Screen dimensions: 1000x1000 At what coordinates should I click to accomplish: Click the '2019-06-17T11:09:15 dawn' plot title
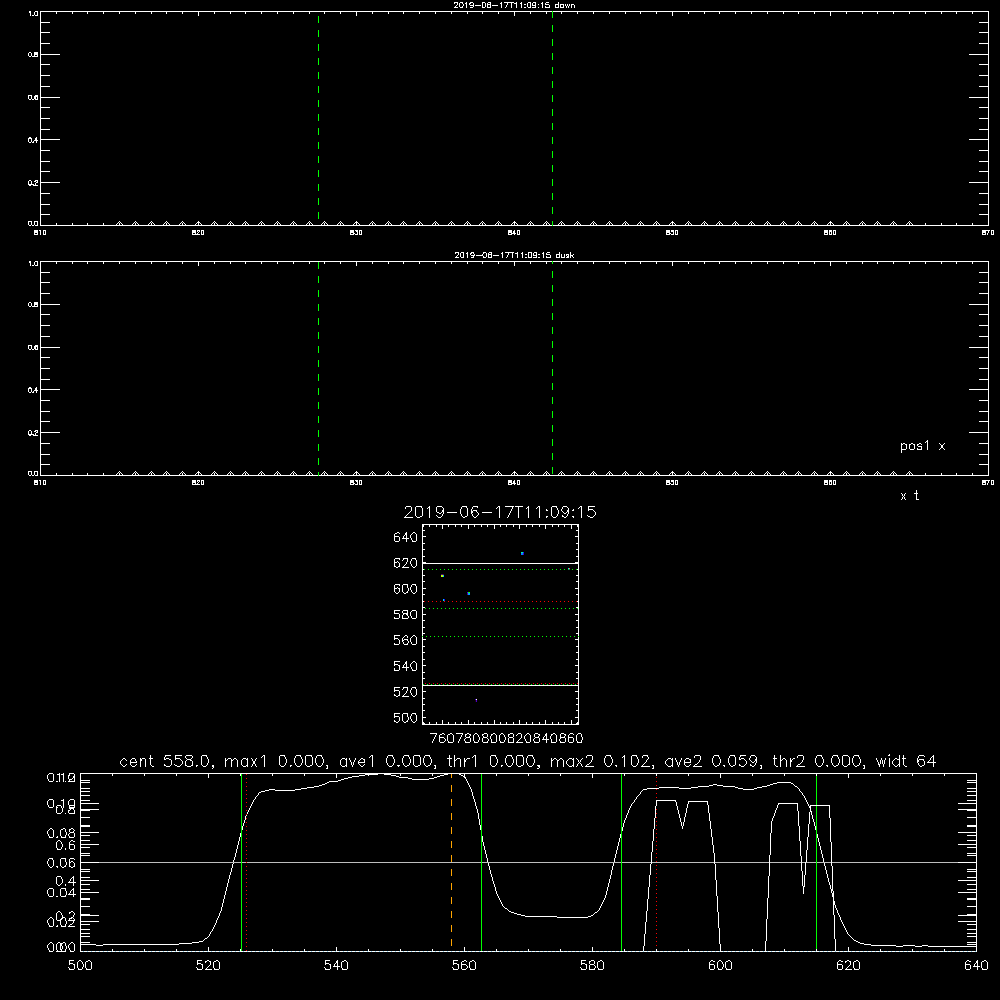(514, 5)
